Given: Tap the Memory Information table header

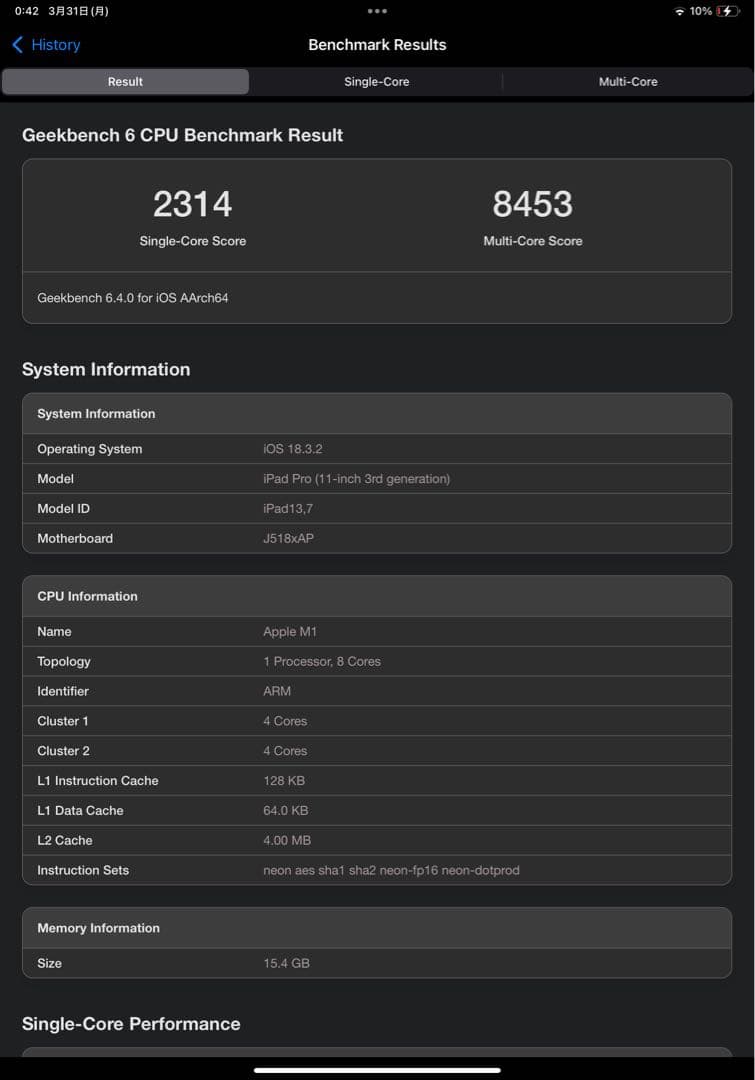Looking at the screenshot, I should tap(377, 928).
